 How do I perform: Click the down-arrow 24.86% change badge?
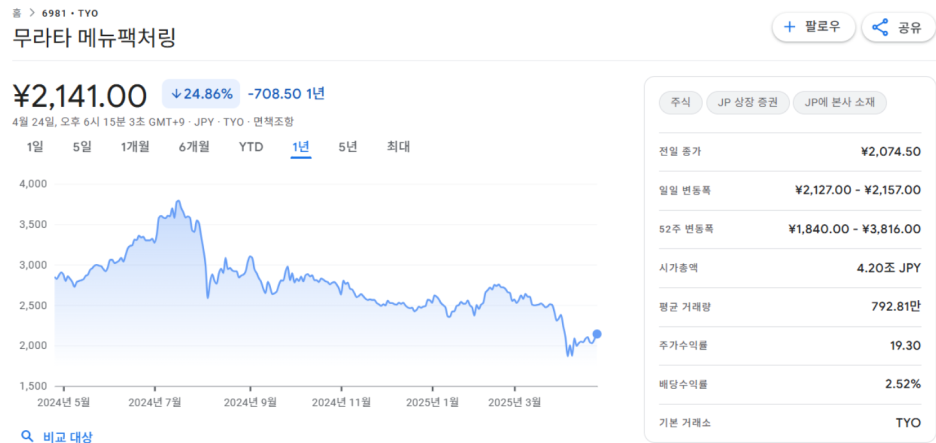(x=201, y=94)
